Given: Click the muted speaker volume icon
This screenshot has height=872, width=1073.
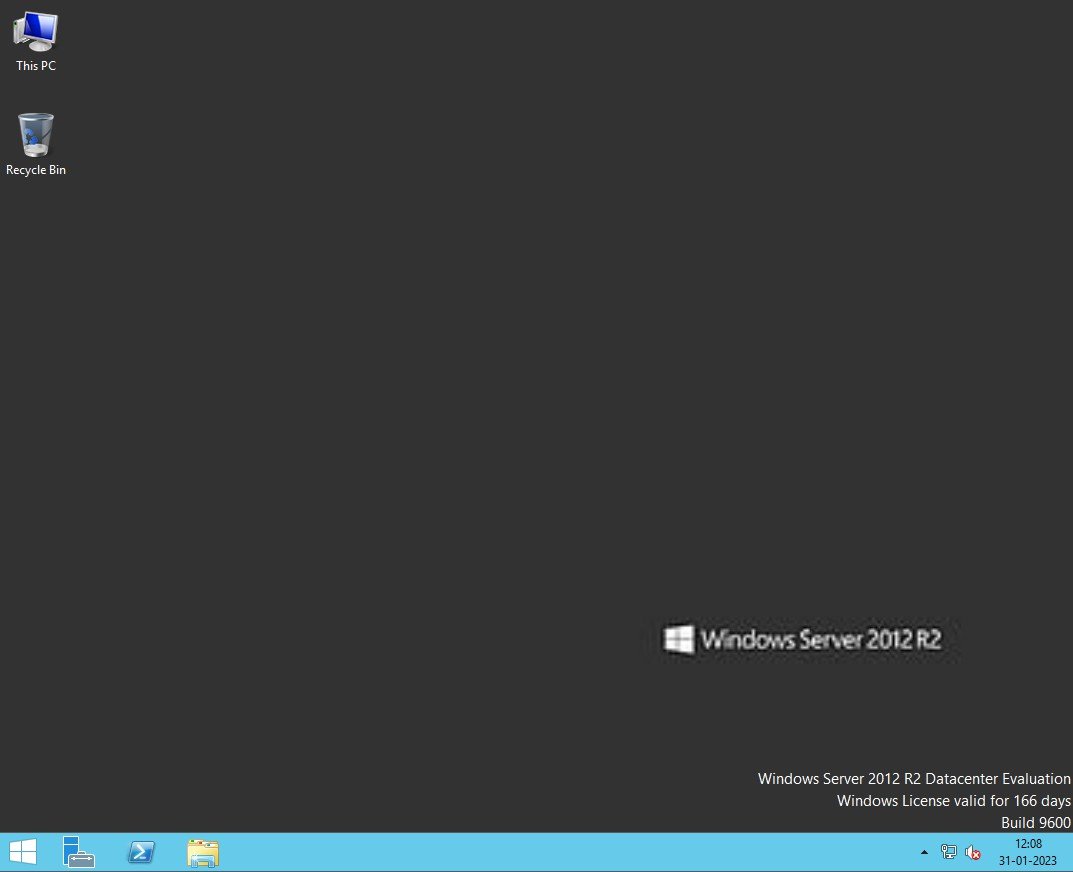Looking at the screenshot, I should pyautogui.click(x=972, y=853).
